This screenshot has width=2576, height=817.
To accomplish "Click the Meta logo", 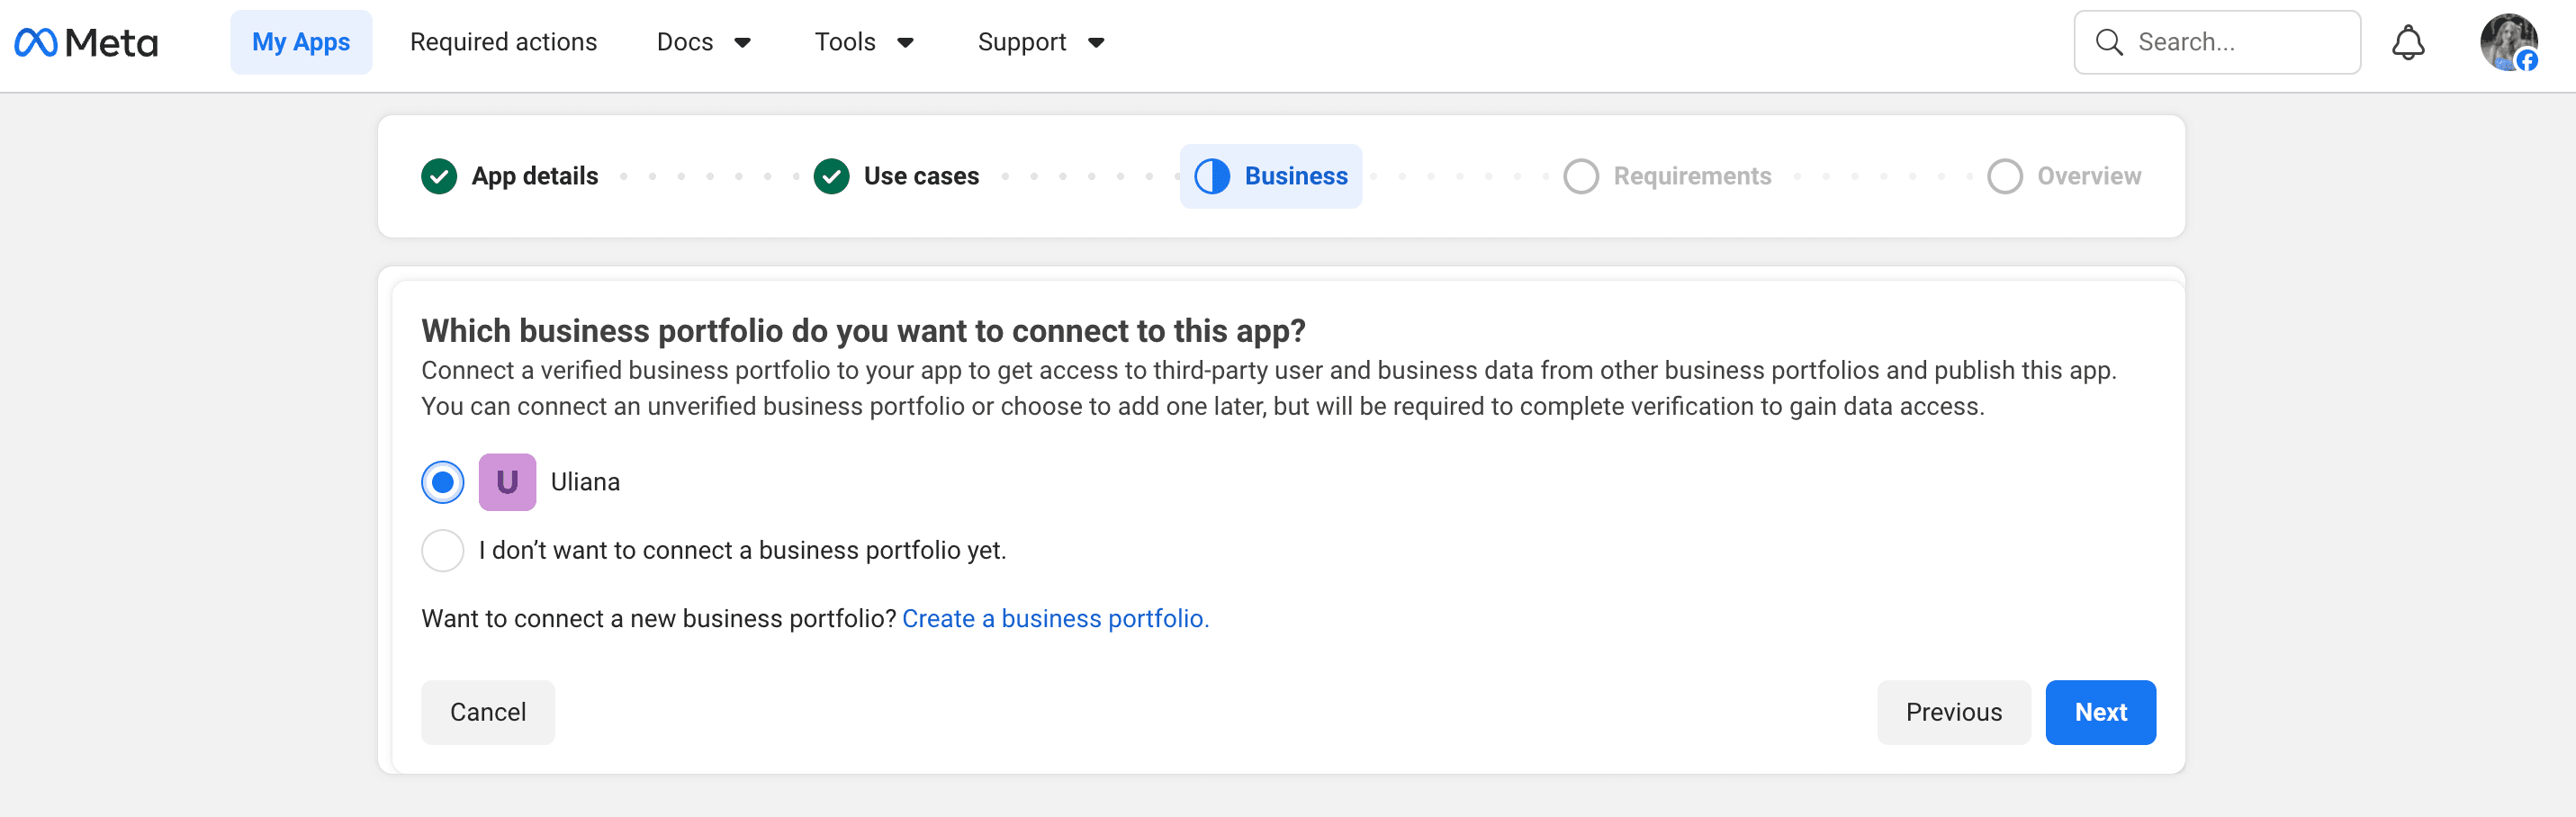I will [85, 42].
